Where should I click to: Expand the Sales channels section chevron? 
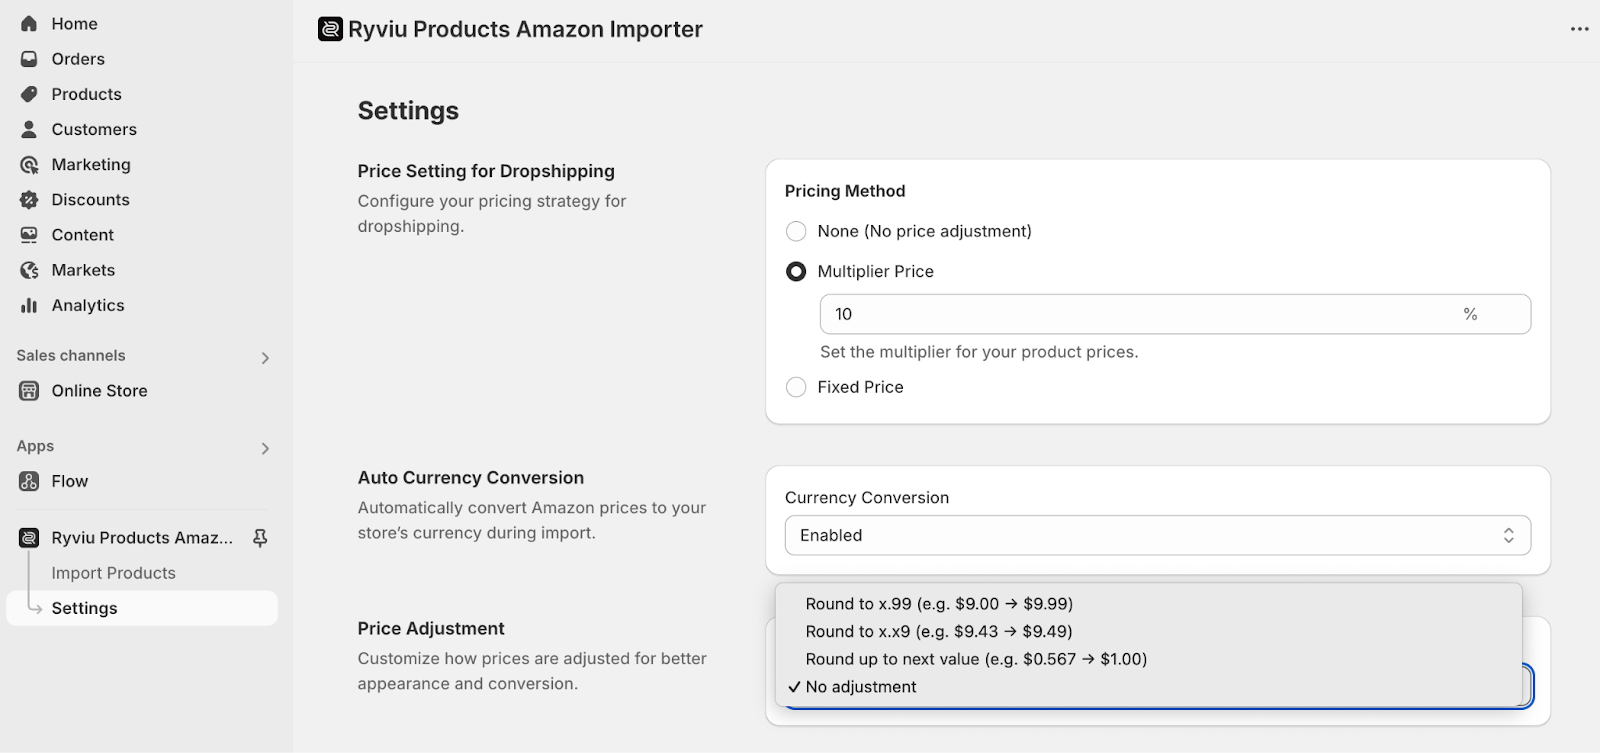coord(265,357)
